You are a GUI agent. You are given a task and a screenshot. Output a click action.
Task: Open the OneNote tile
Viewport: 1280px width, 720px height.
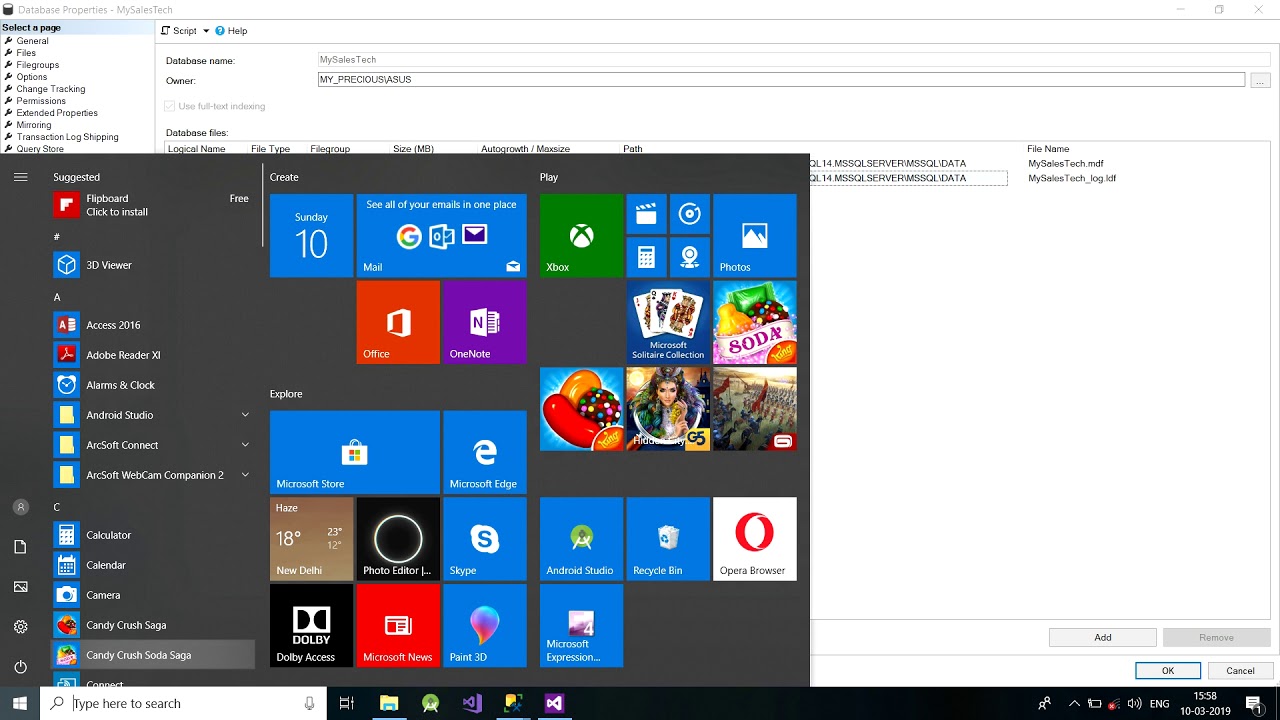[484, 322]
